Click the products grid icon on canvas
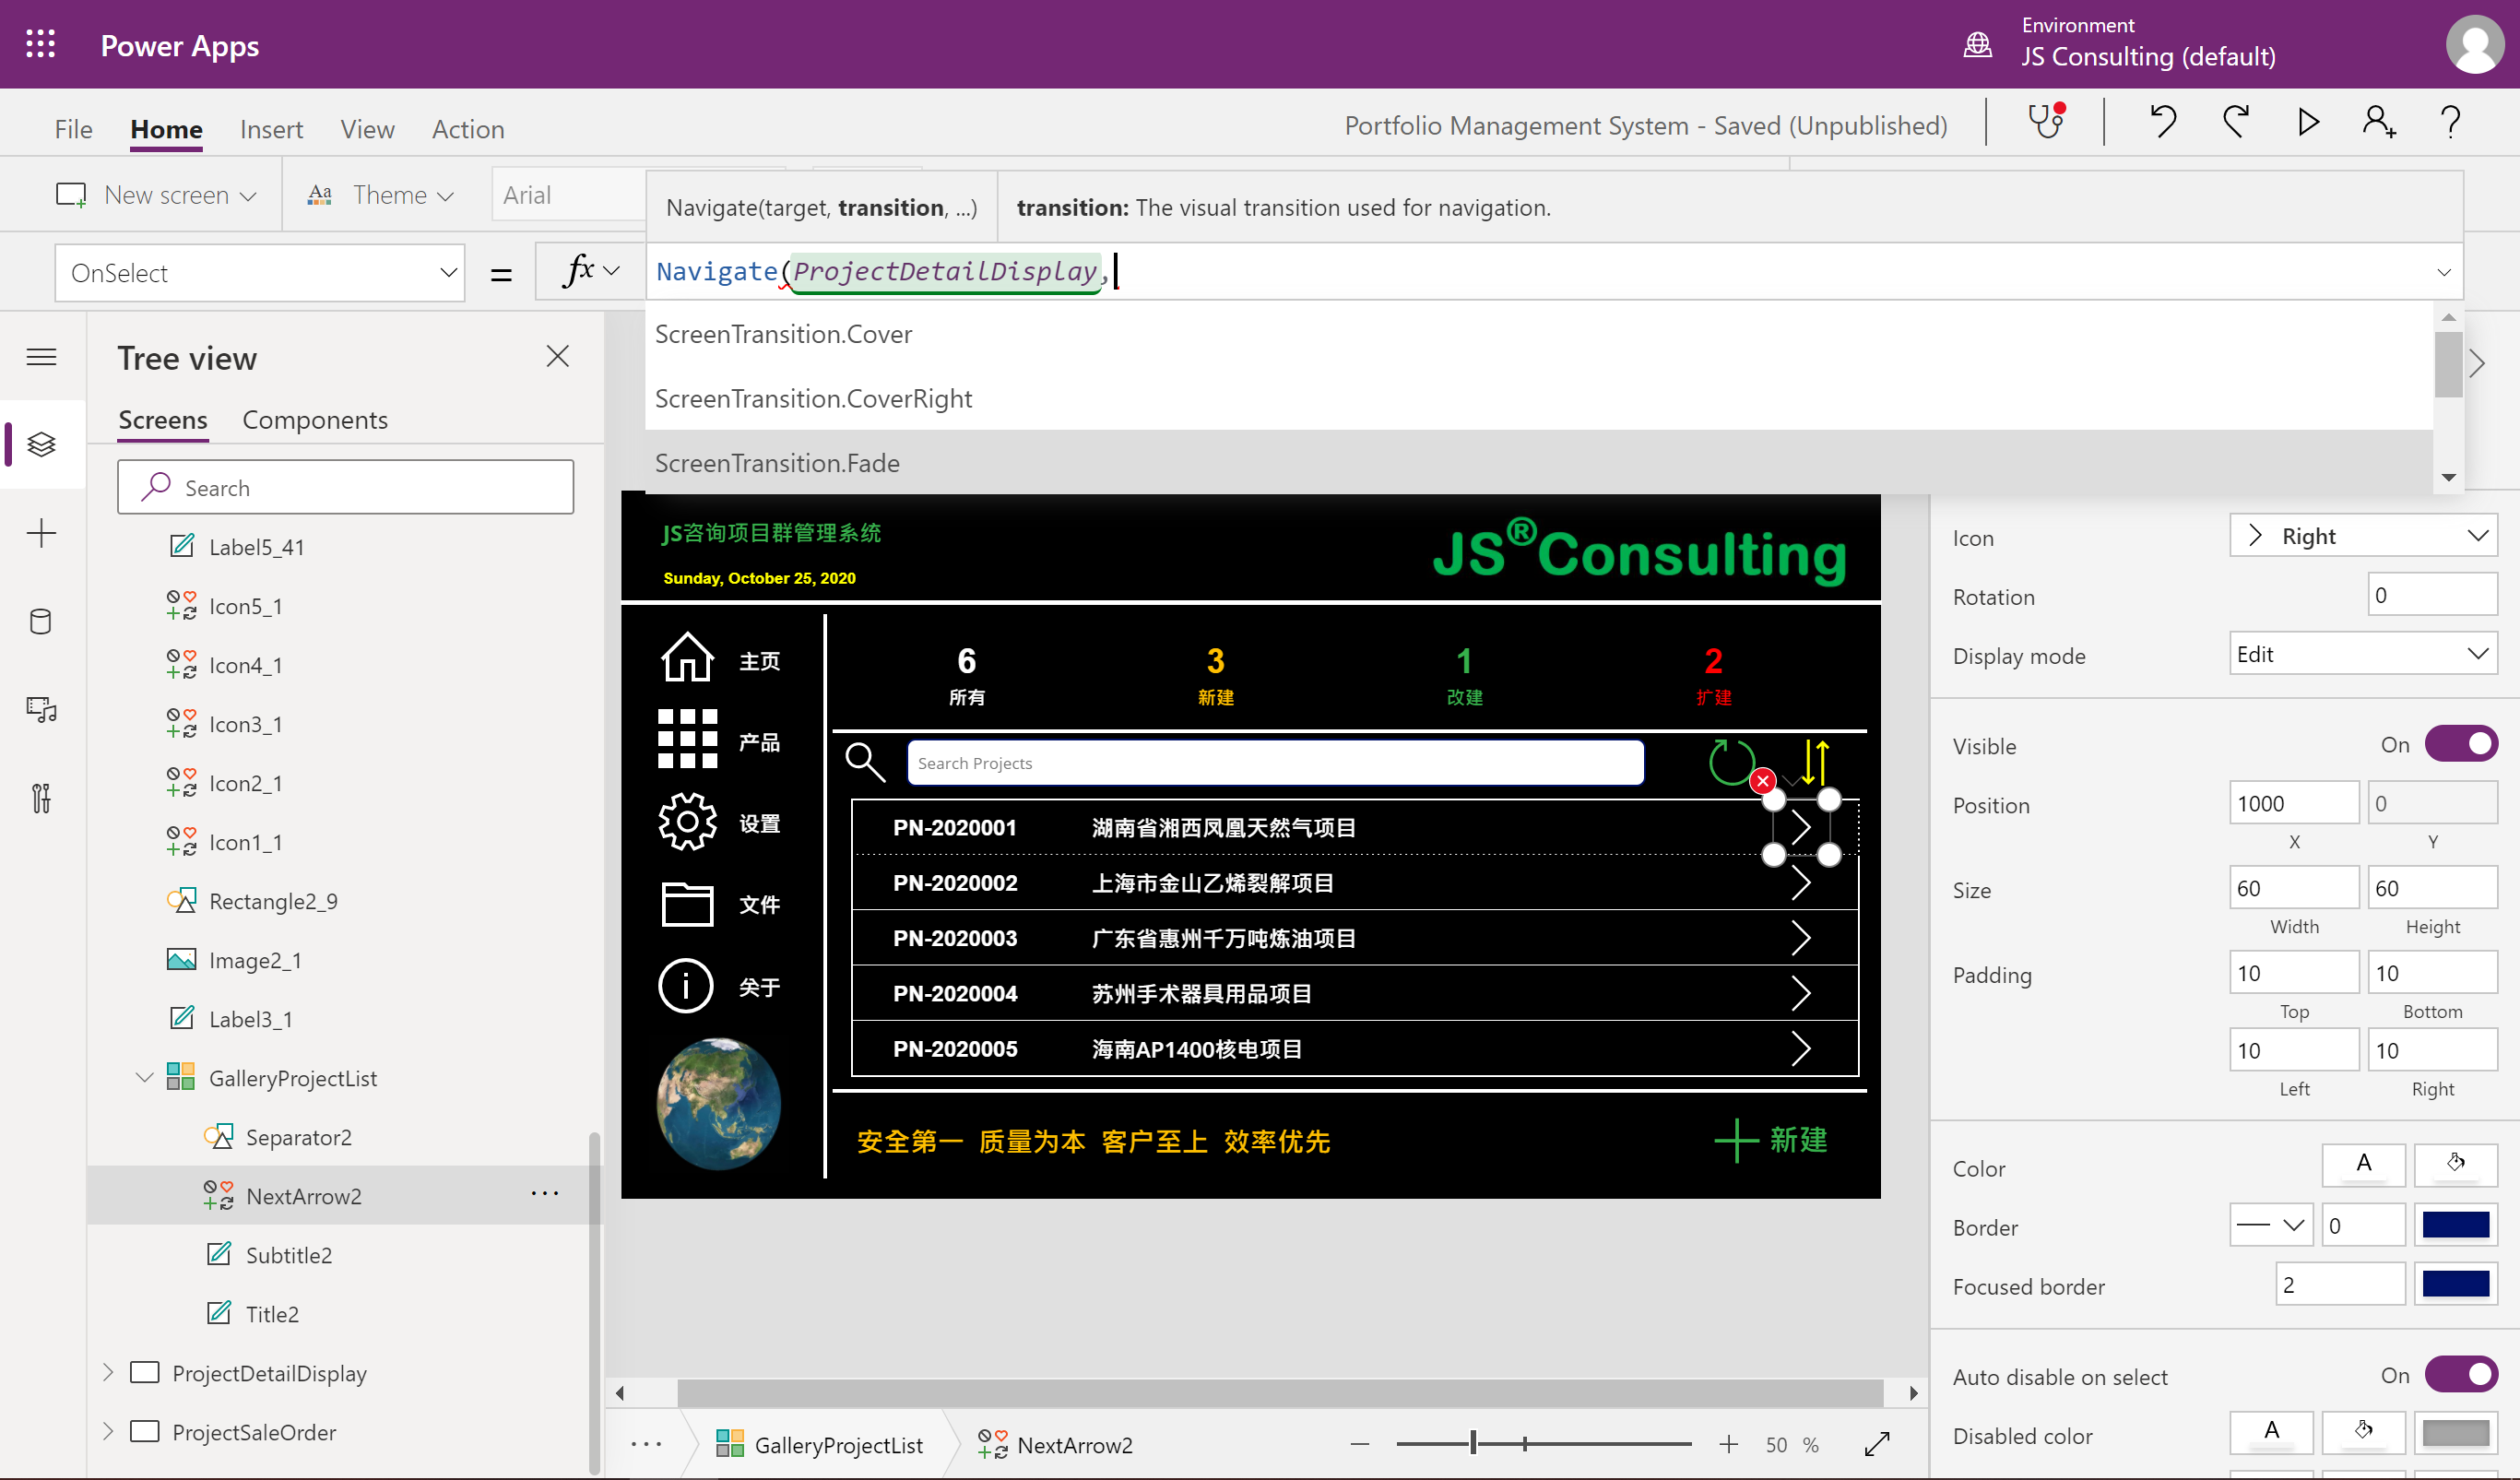Image resolution: width=2520 pixels, height=1480 pixels. click(687, 740)
